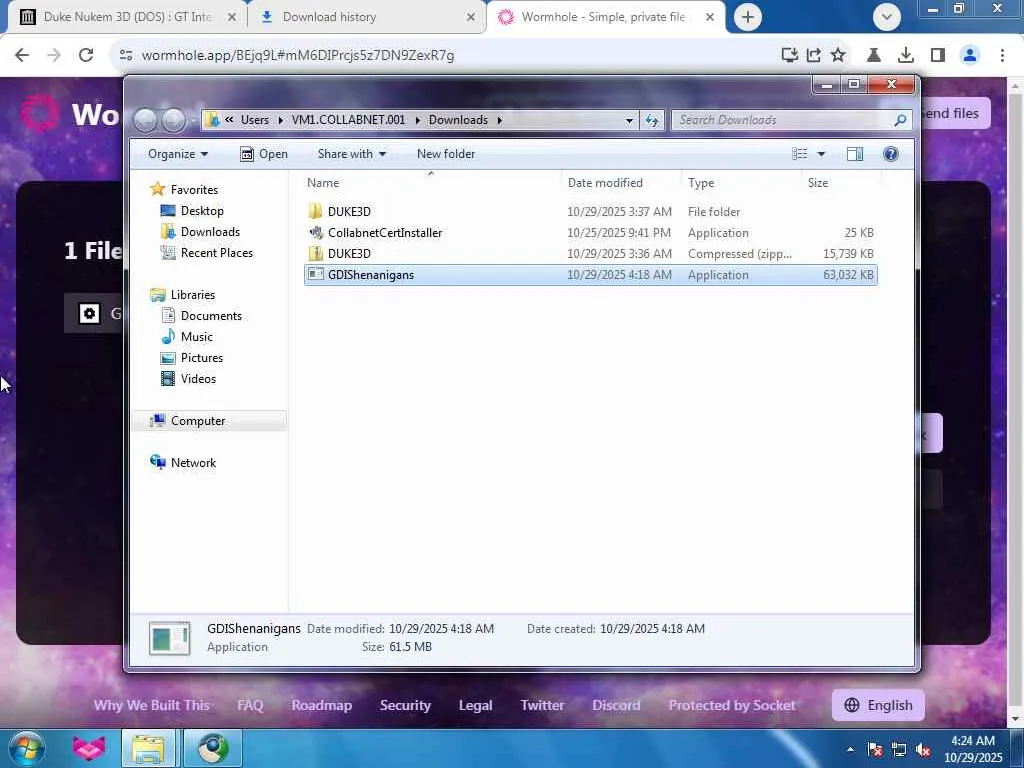The width and height of the screenshot is (1024, 768).
Task: Switch to the Download history tab
Action: (x=368, y=17)
